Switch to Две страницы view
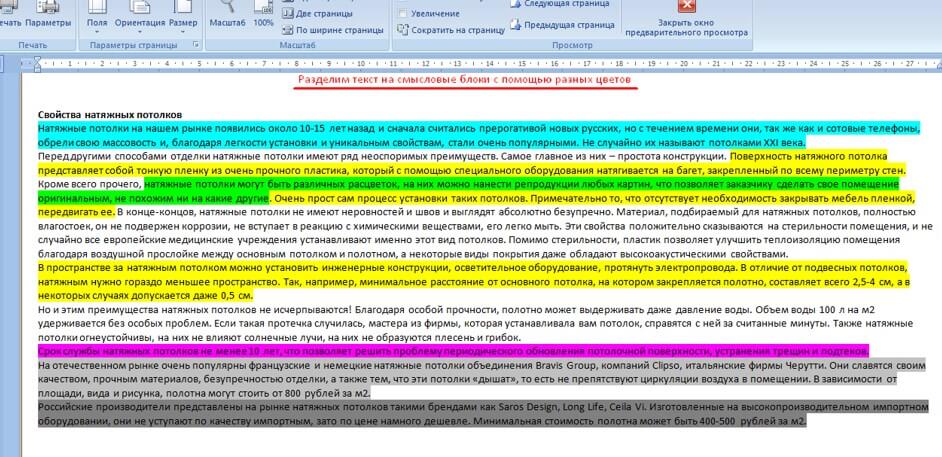The width and height of the screenshot is (942, 457). pos(323,14)
